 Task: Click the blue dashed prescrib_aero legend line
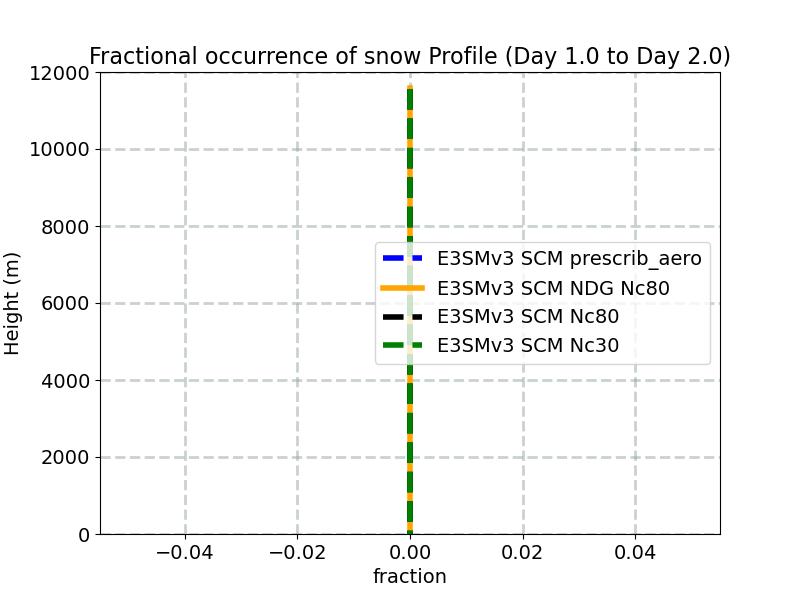tap(403, 258)
